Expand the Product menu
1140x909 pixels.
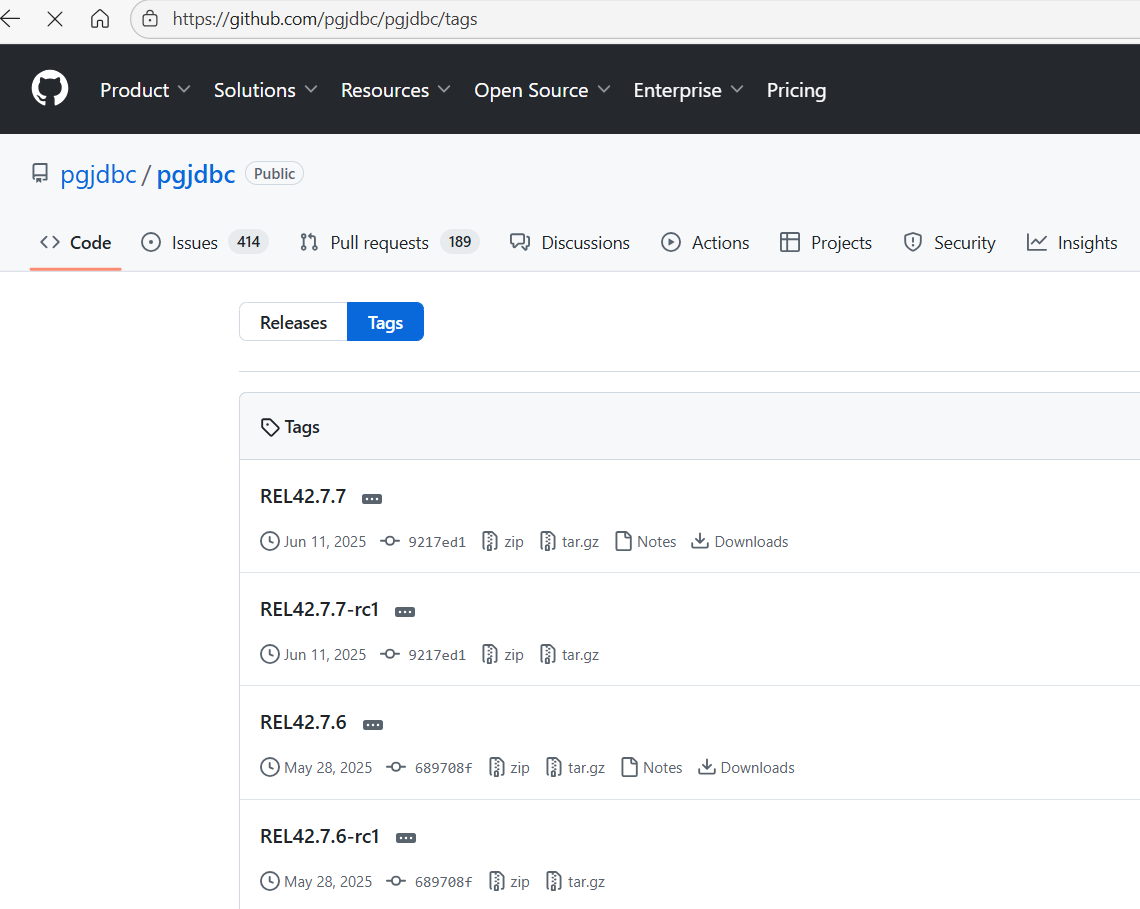coord(145,90)
